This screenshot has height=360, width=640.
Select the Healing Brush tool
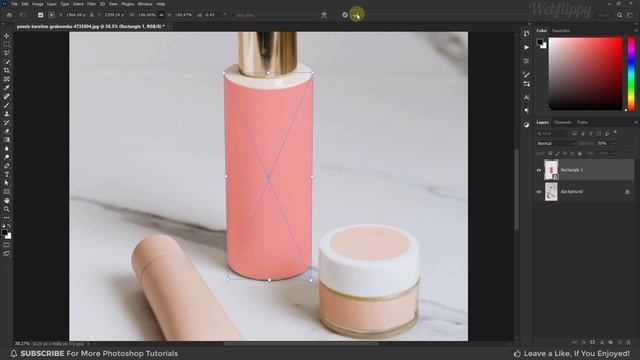coord(7,96)
